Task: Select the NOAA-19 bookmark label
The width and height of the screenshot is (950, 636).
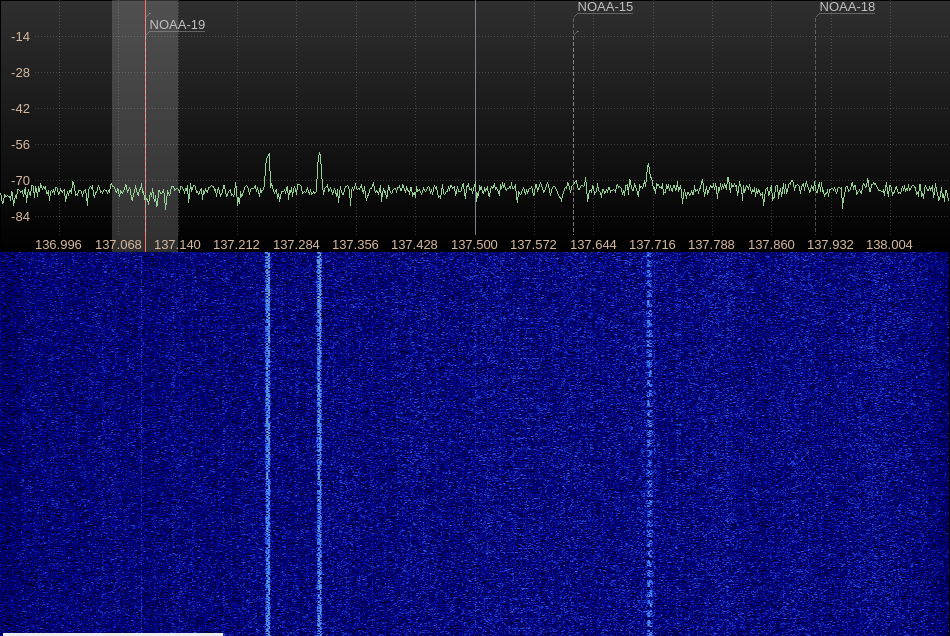Action: click(x=177, y=25)
